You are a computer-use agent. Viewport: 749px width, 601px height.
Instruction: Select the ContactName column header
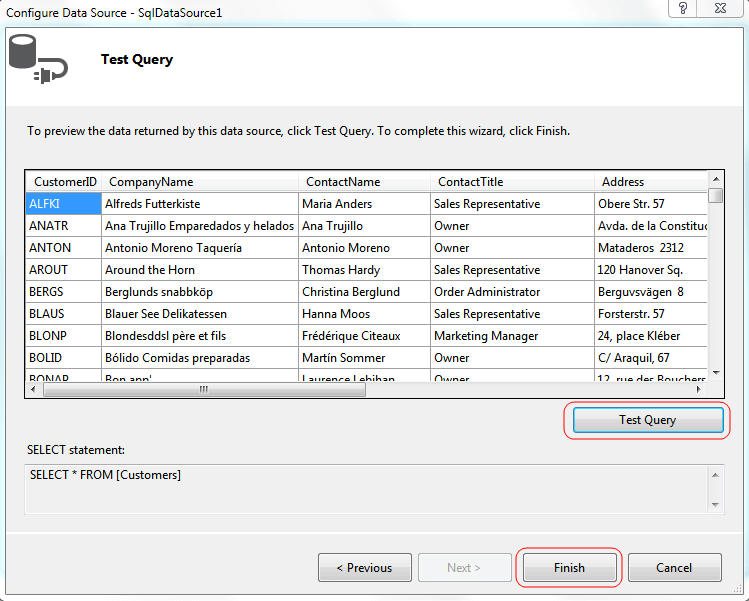point(364,182)
